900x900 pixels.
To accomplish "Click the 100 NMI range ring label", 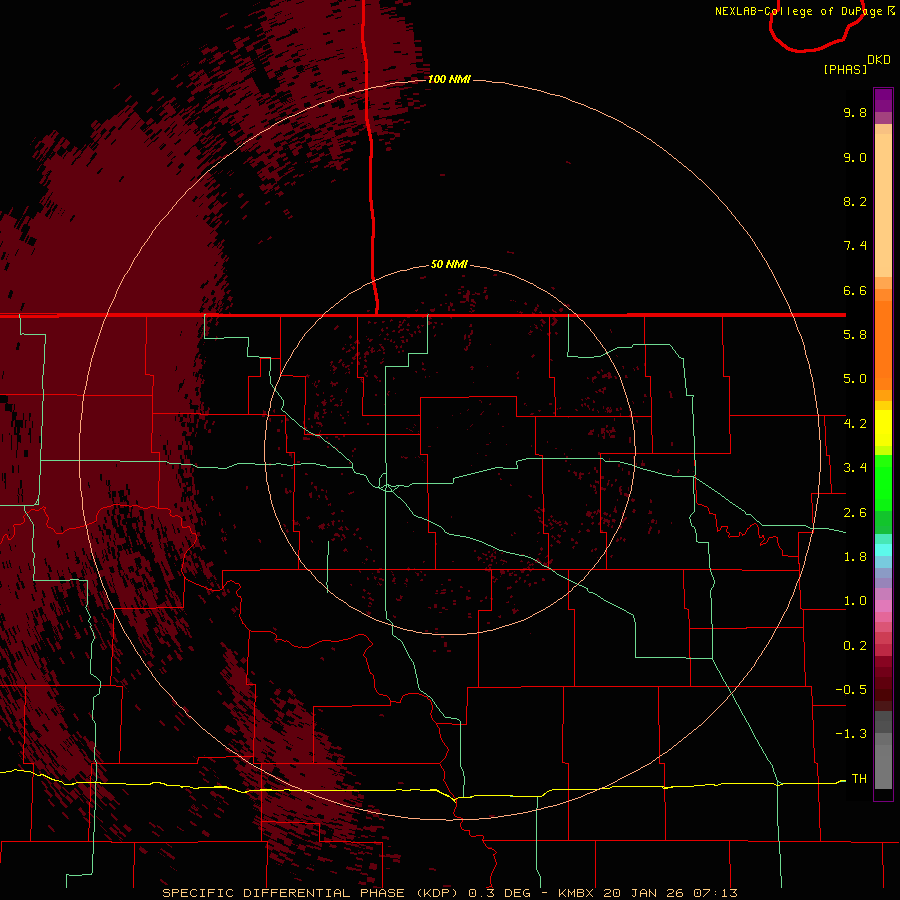I will pyautogui.click(x=449, y=79).
